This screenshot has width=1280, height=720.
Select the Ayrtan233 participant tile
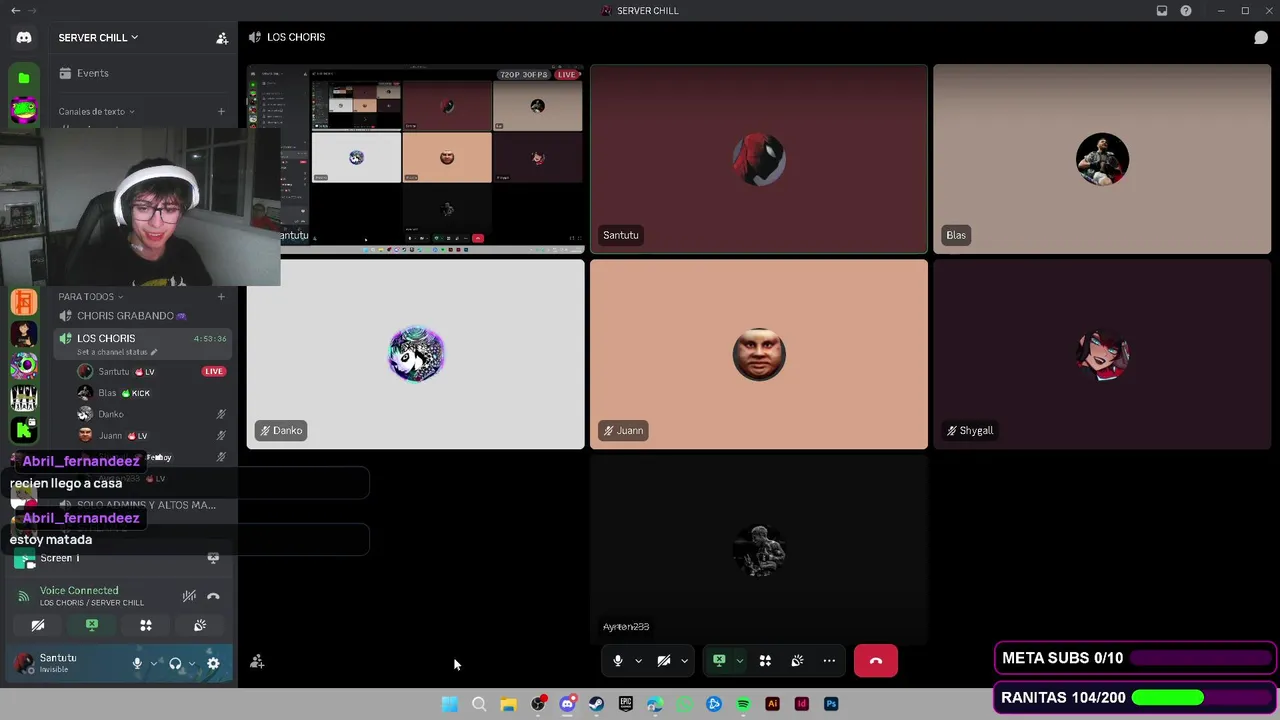pyautogui.click(x=759, y=550)
